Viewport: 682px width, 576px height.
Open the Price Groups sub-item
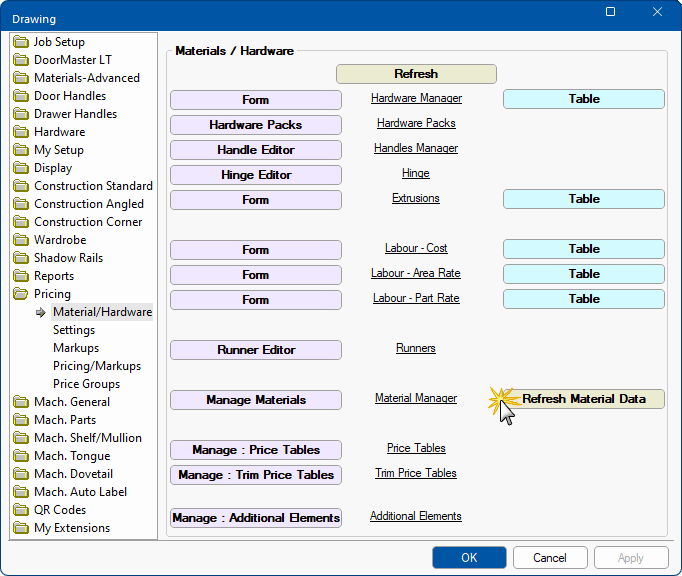click(86, 384)
